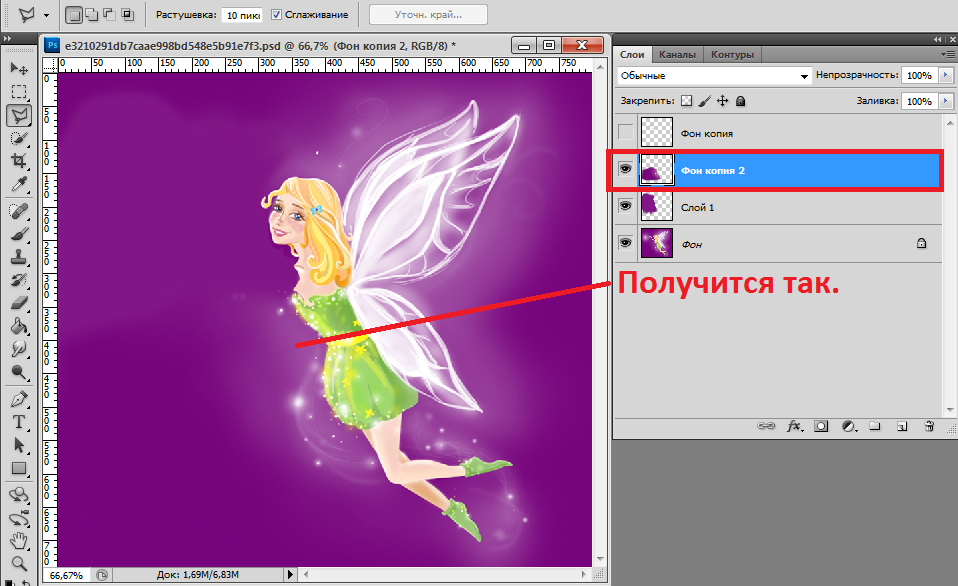
Task: Hide the Слой 1 layer
Action: (x=626, y=206)
